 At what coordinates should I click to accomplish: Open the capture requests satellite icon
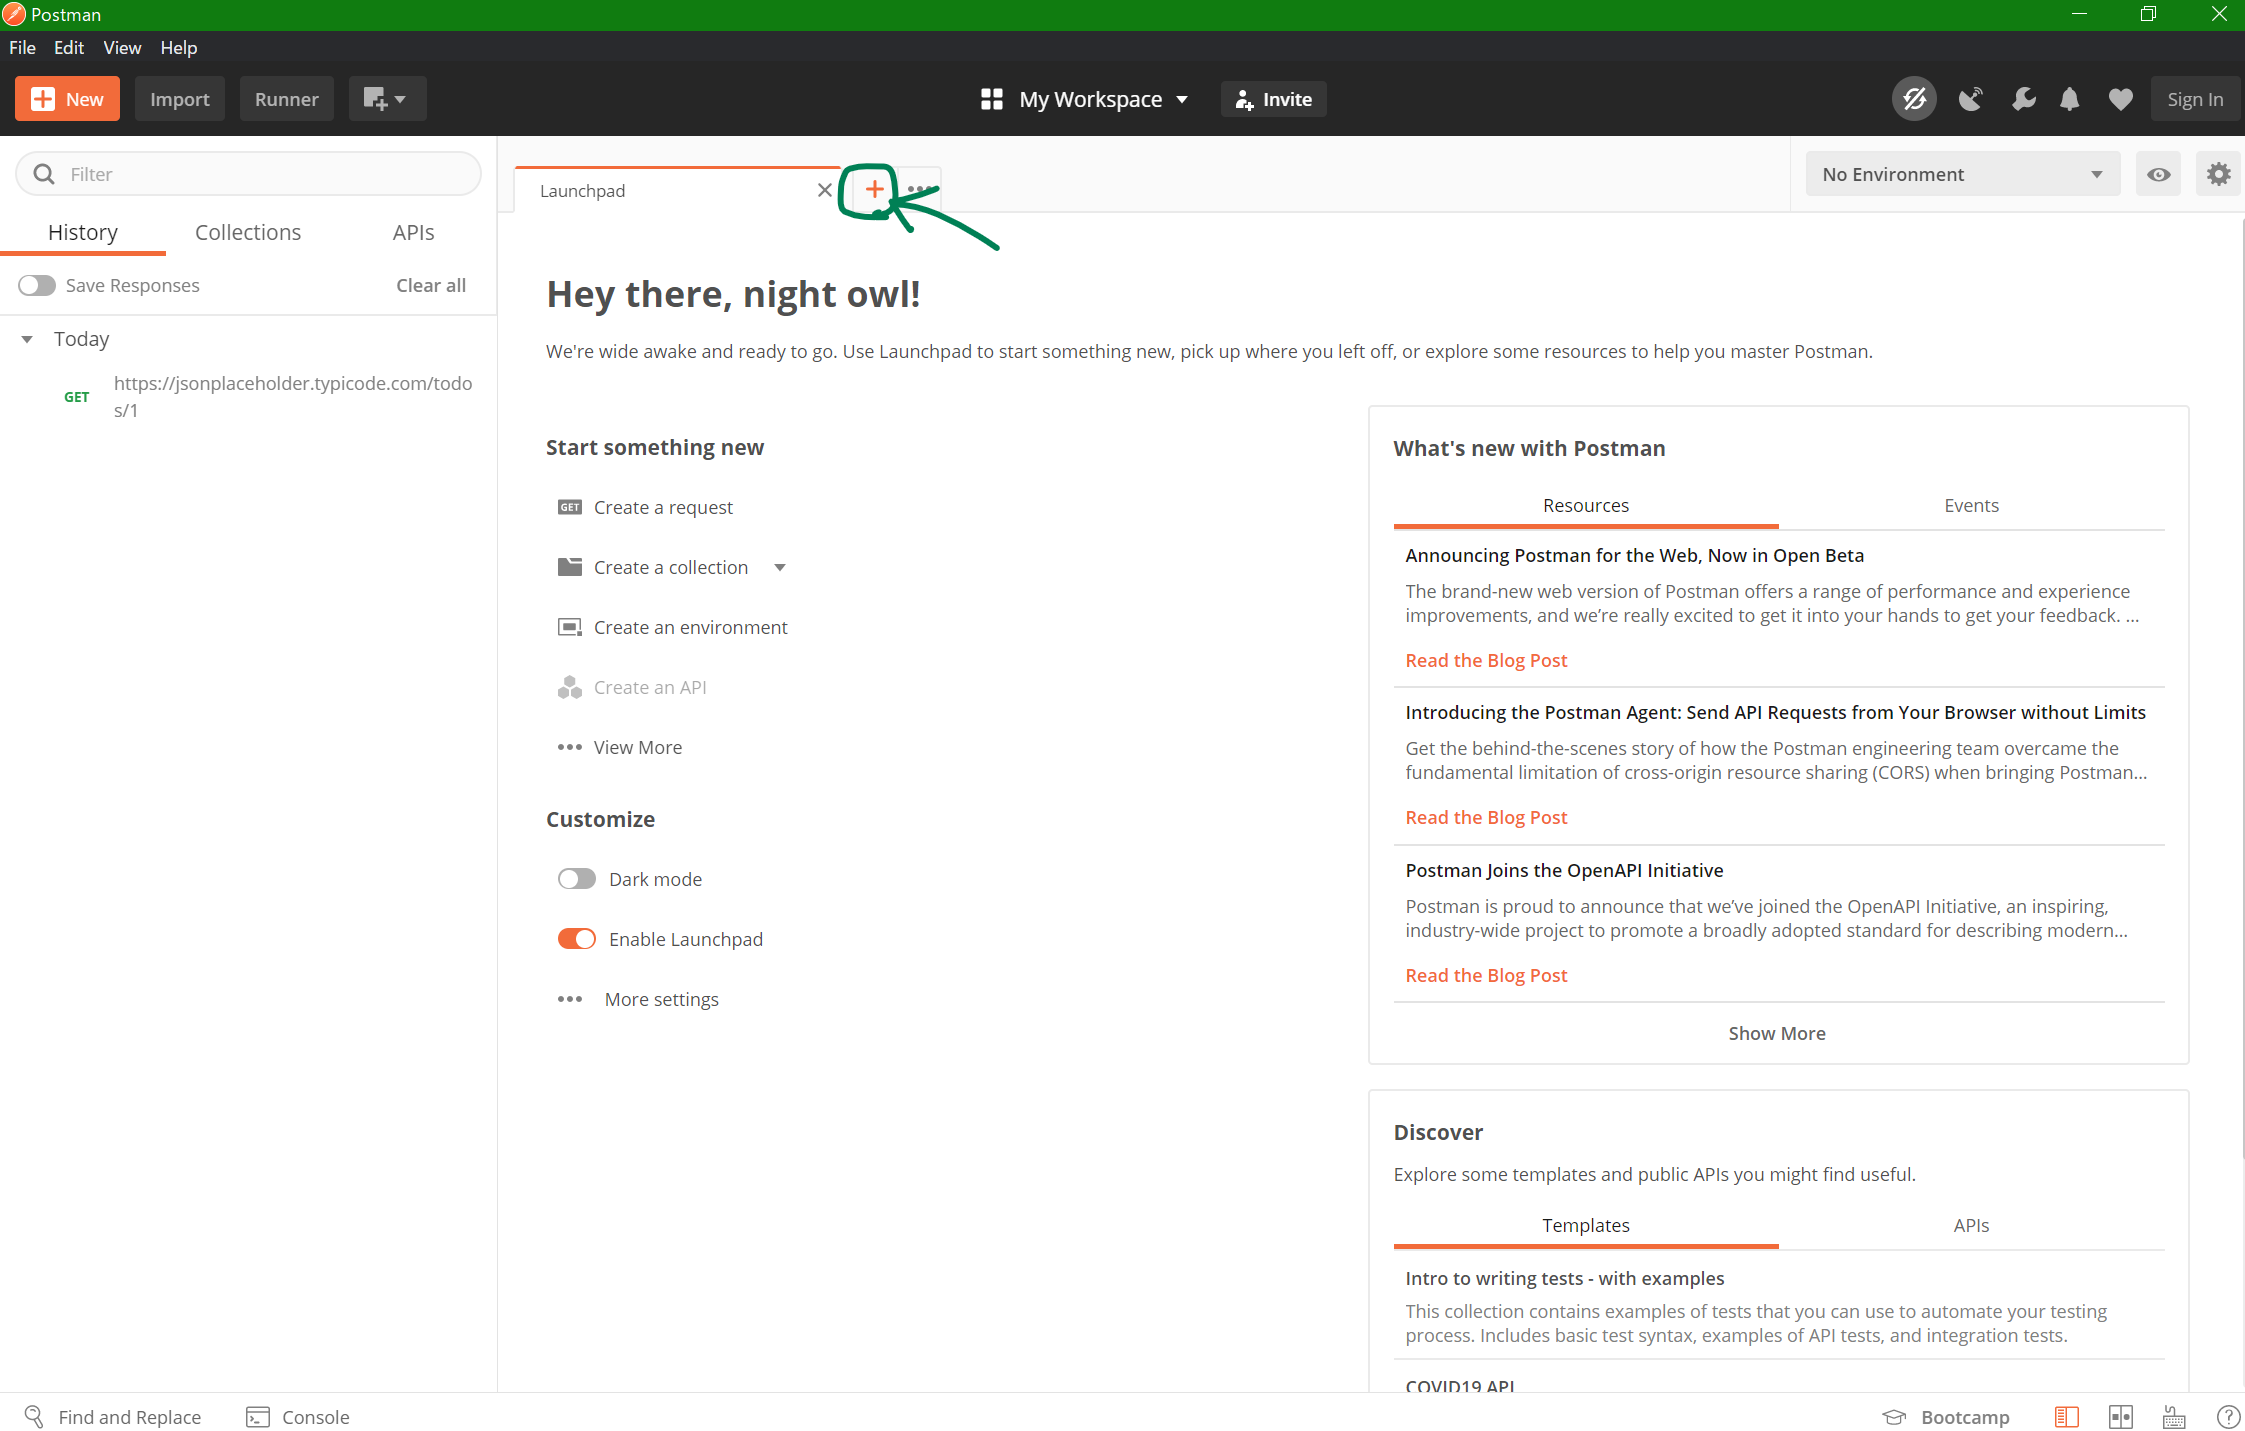(x=1971, y=99)
